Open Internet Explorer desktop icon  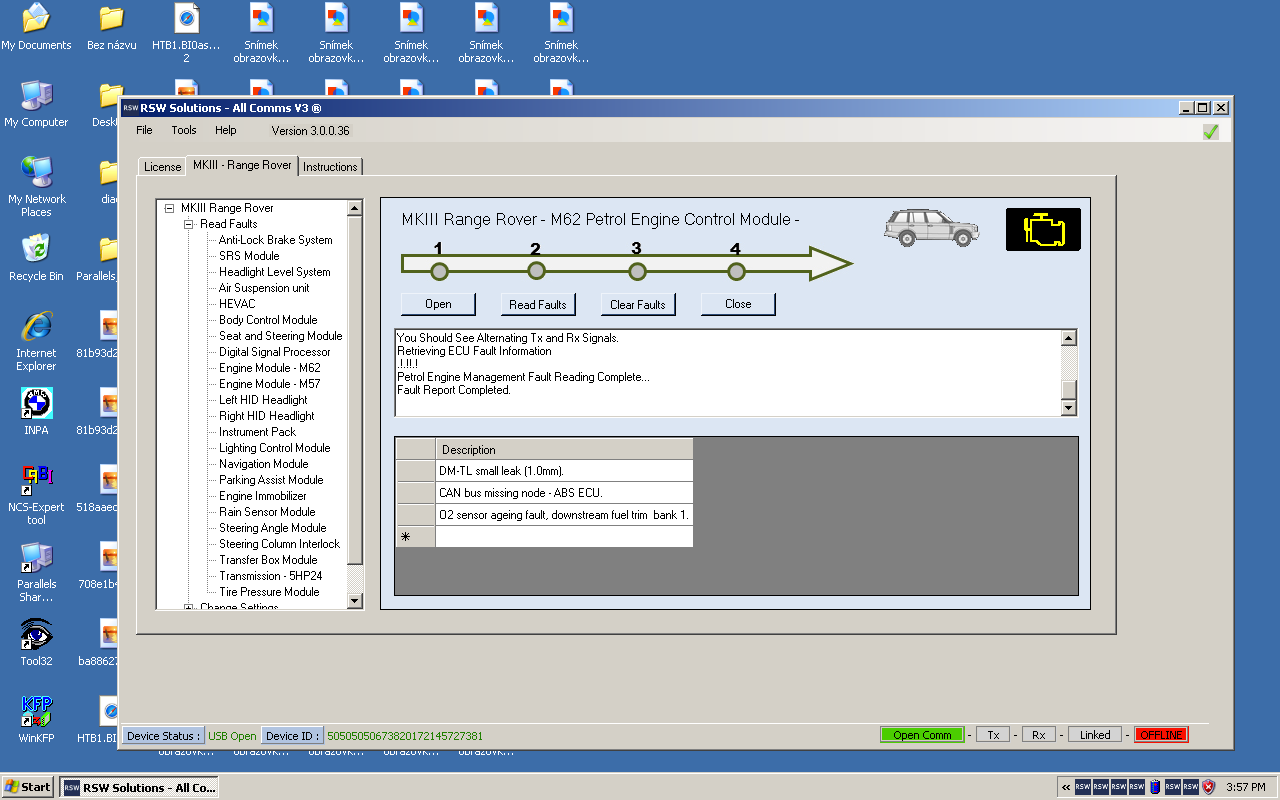click(x=37, y=328)
